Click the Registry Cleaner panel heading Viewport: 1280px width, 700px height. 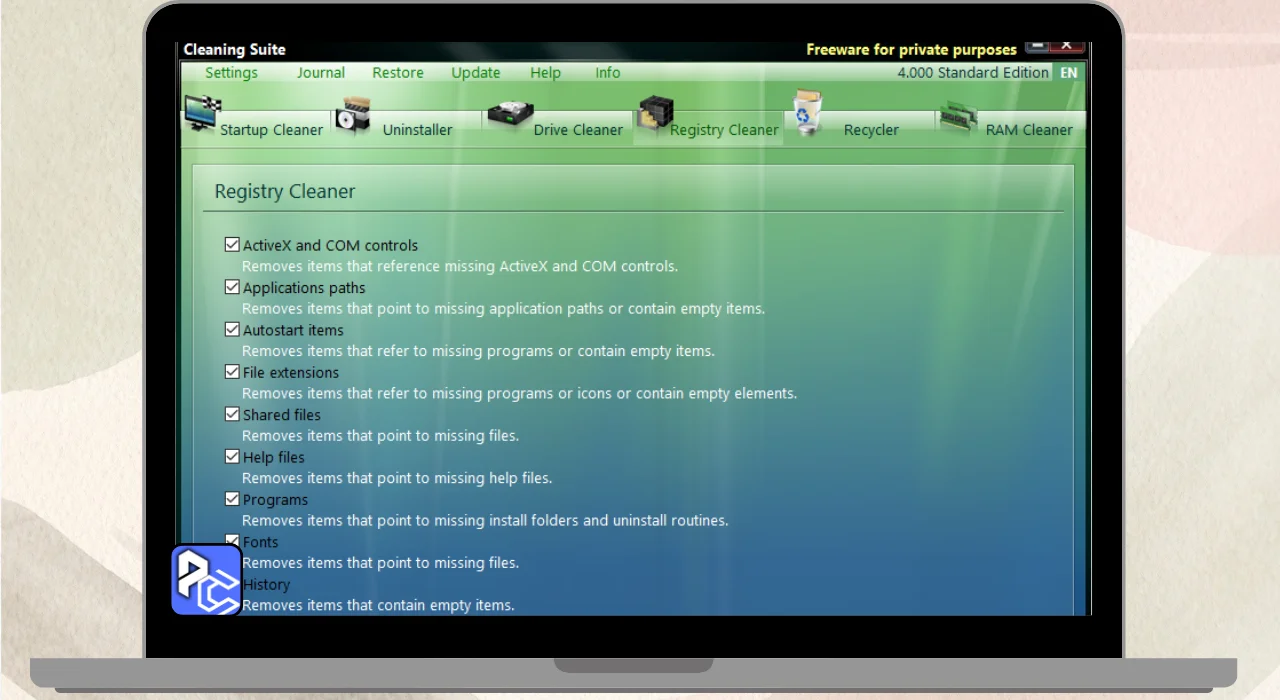tap(285, 192)
